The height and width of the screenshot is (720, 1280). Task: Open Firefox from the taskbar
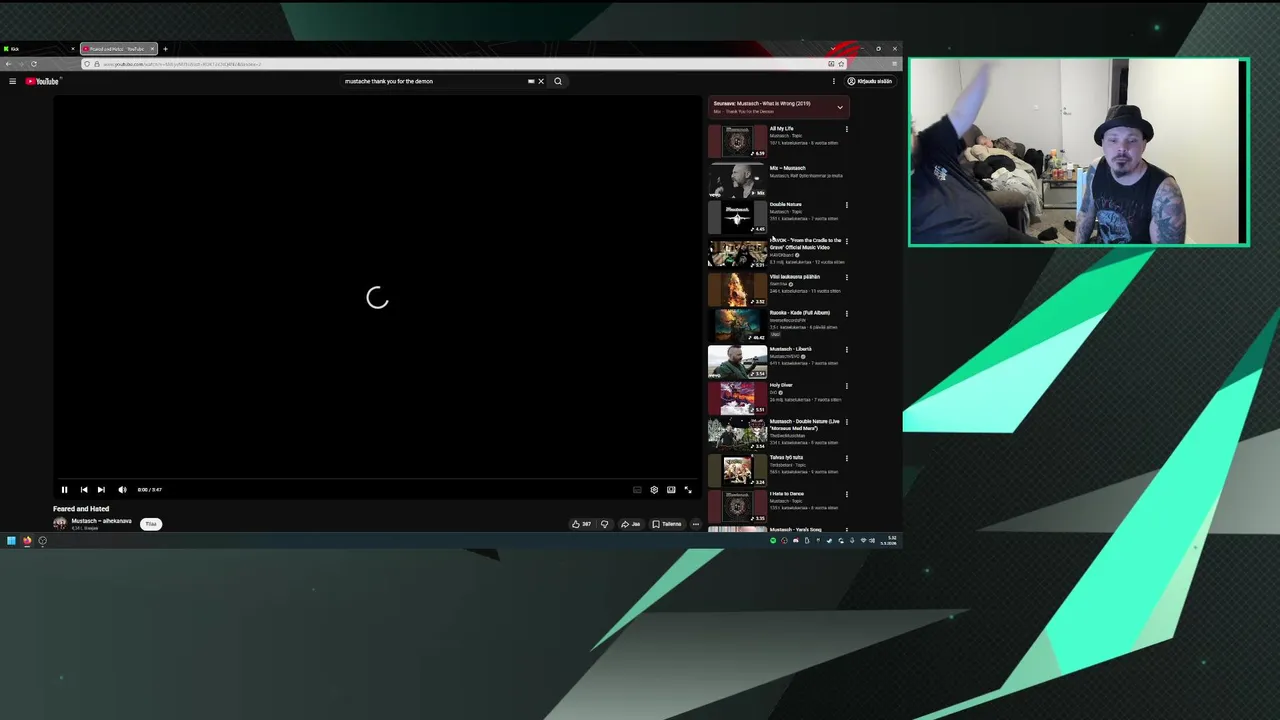coord(27,541)
